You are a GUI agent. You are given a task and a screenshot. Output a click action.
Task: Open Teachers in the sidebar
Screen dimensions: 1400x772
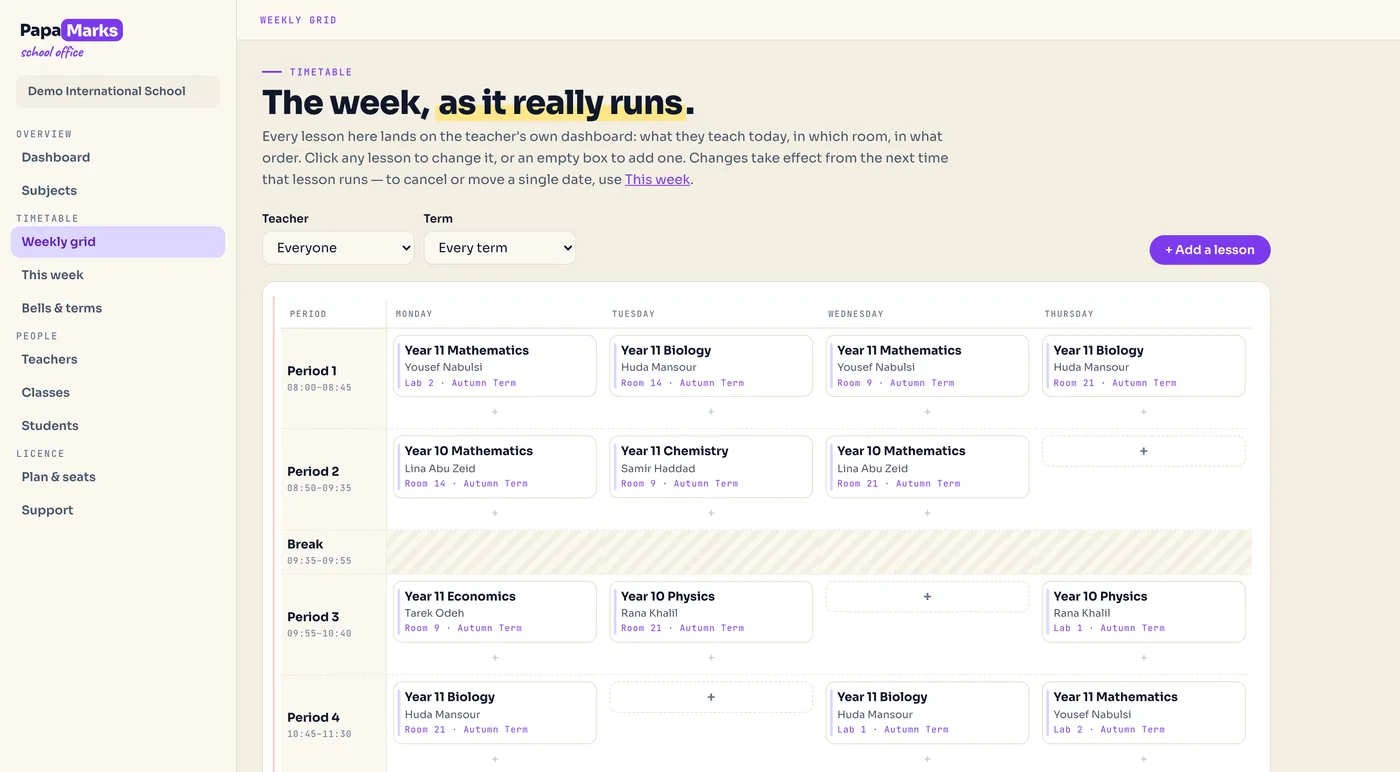pyautogui.click(x=118, y=359)
